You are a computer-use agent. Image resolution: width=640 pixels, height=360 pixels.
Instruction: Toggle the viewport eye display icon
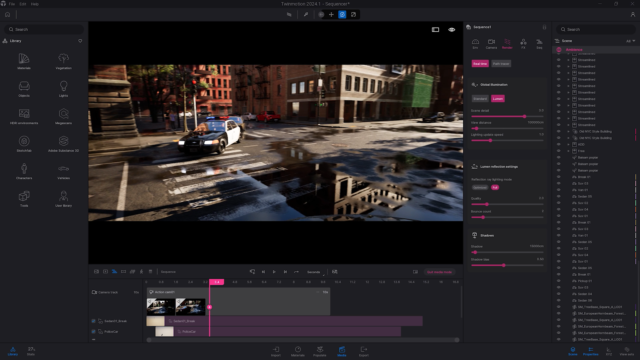point(451,29)
